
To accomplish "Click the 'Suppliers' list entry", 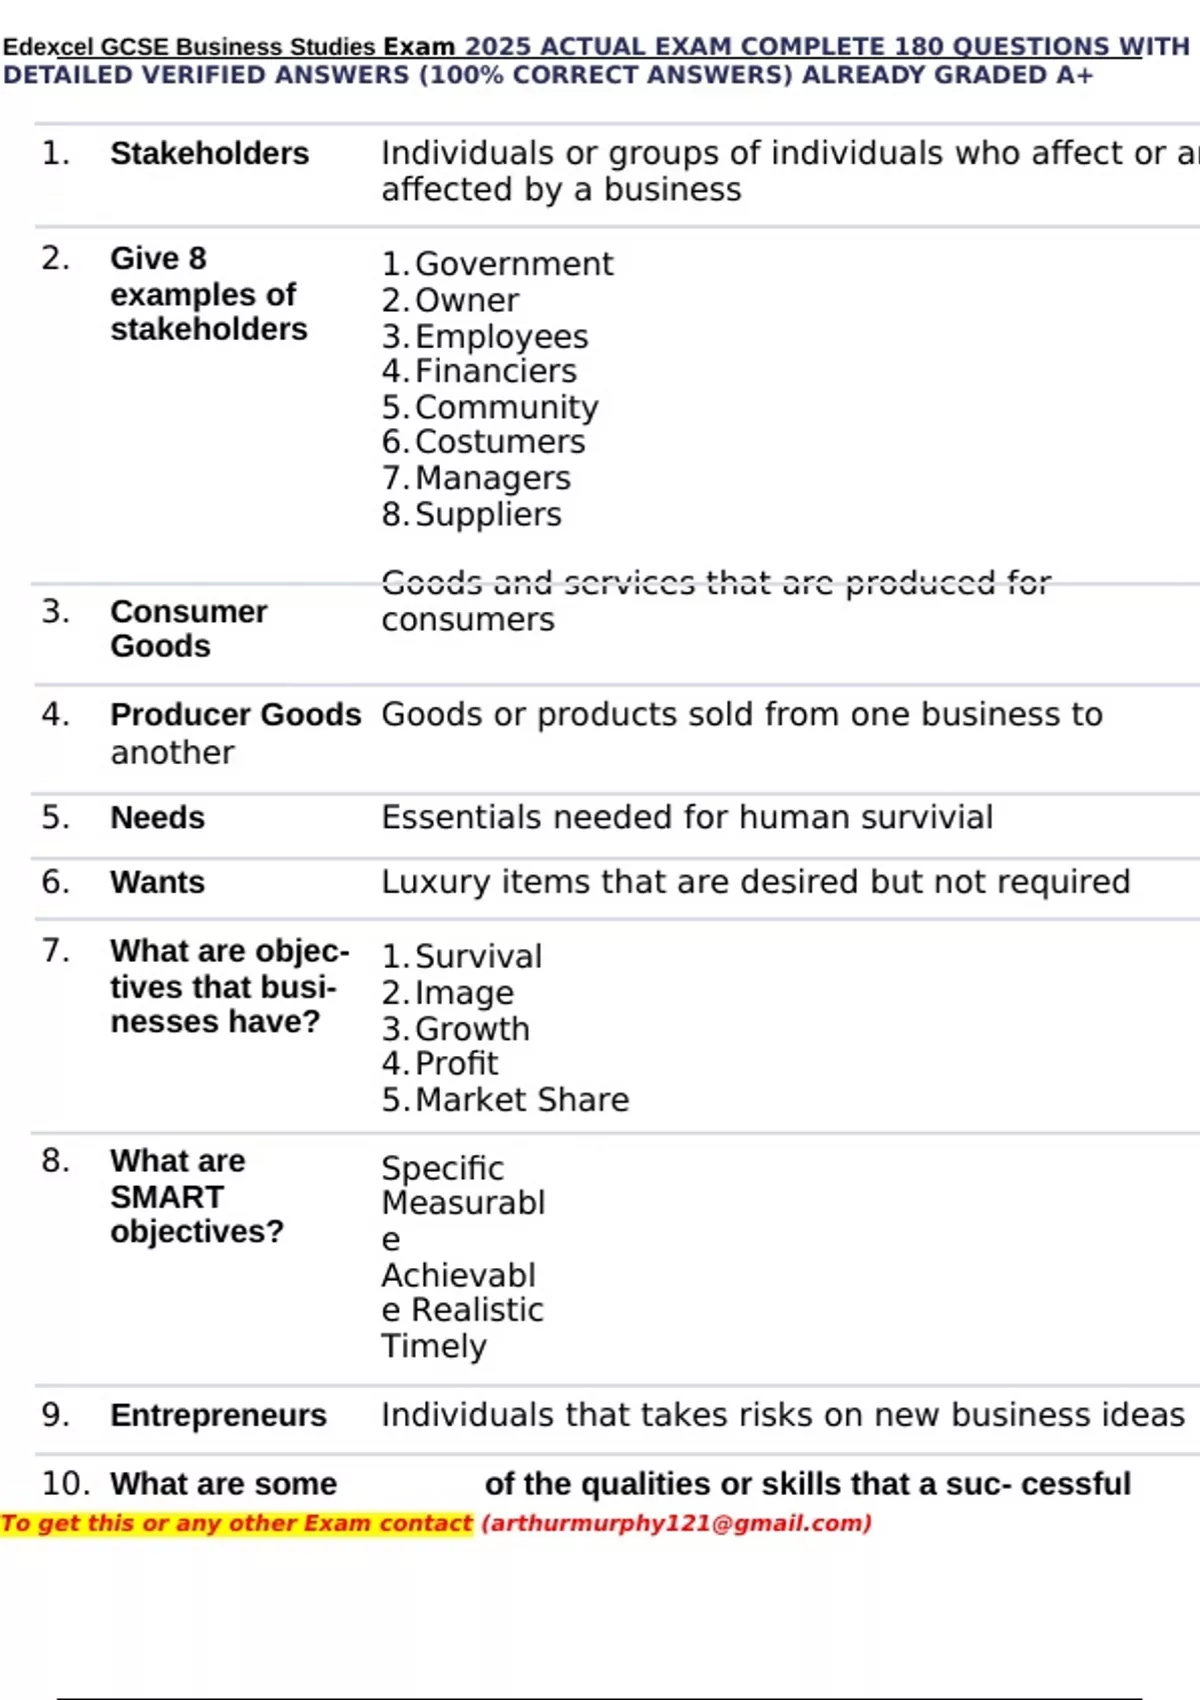I will point(488,514).
